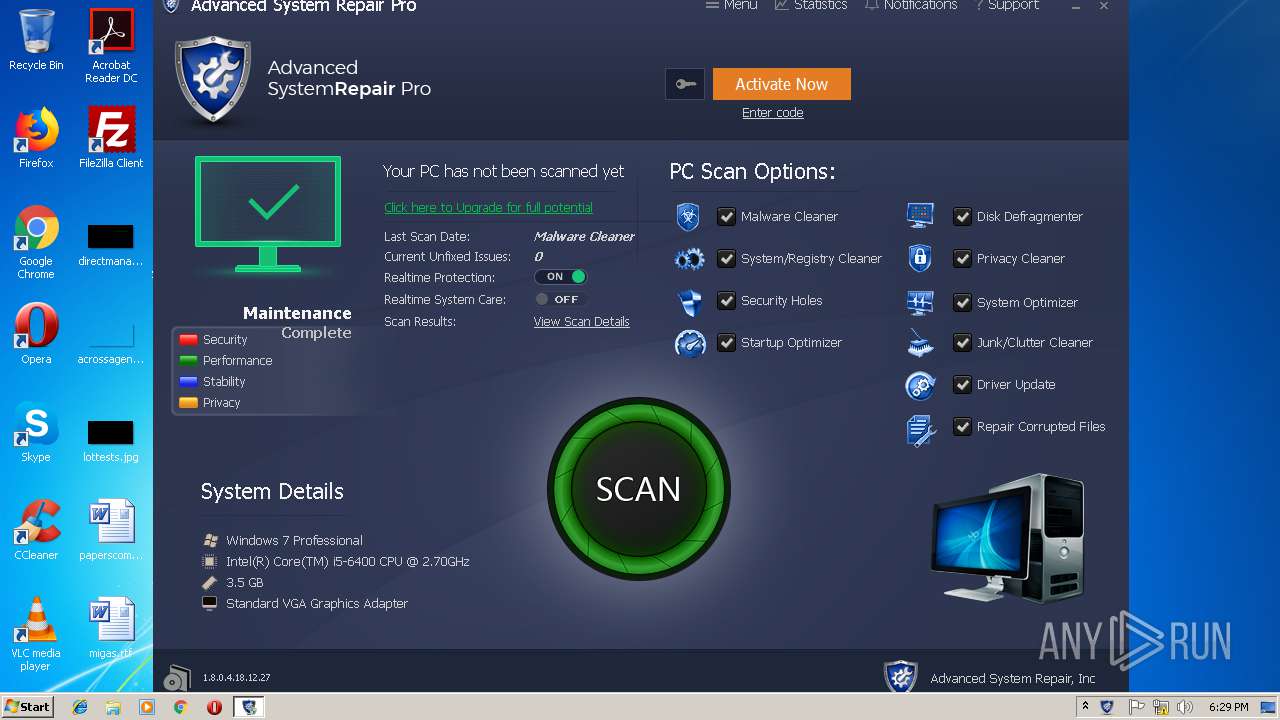Click the blue Stability legend swatch

tap(188, 382)
